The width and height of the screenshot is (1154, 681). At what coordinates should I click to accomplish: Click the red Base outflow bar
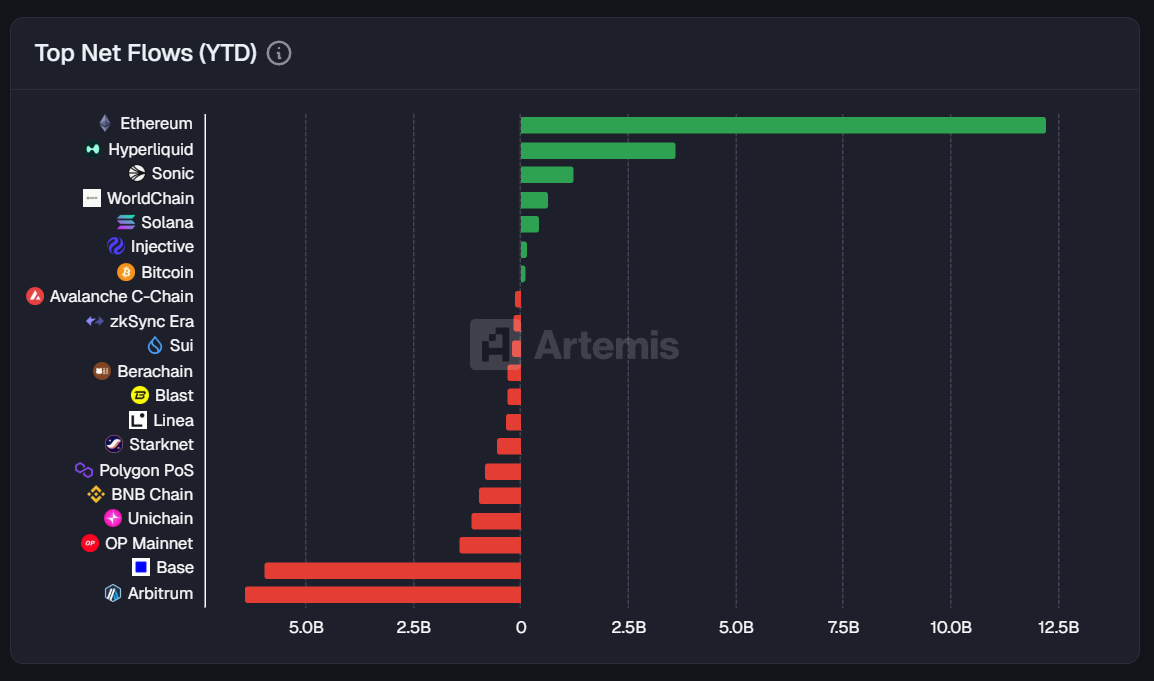pyautogui.click(x=392, y=570)
